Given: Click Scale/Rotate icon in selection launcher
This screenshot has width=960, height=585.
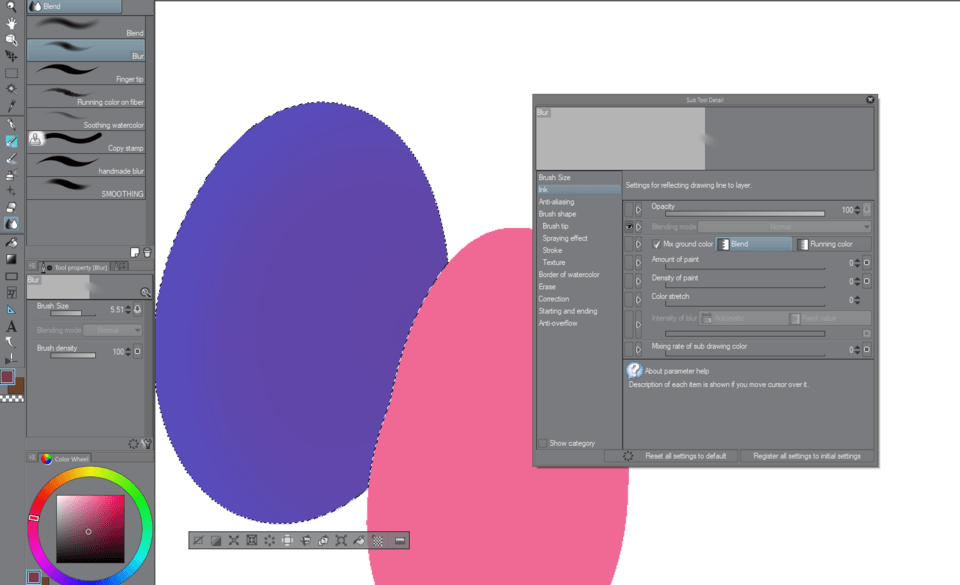Looking at the screenshot, I should [341, 540].
